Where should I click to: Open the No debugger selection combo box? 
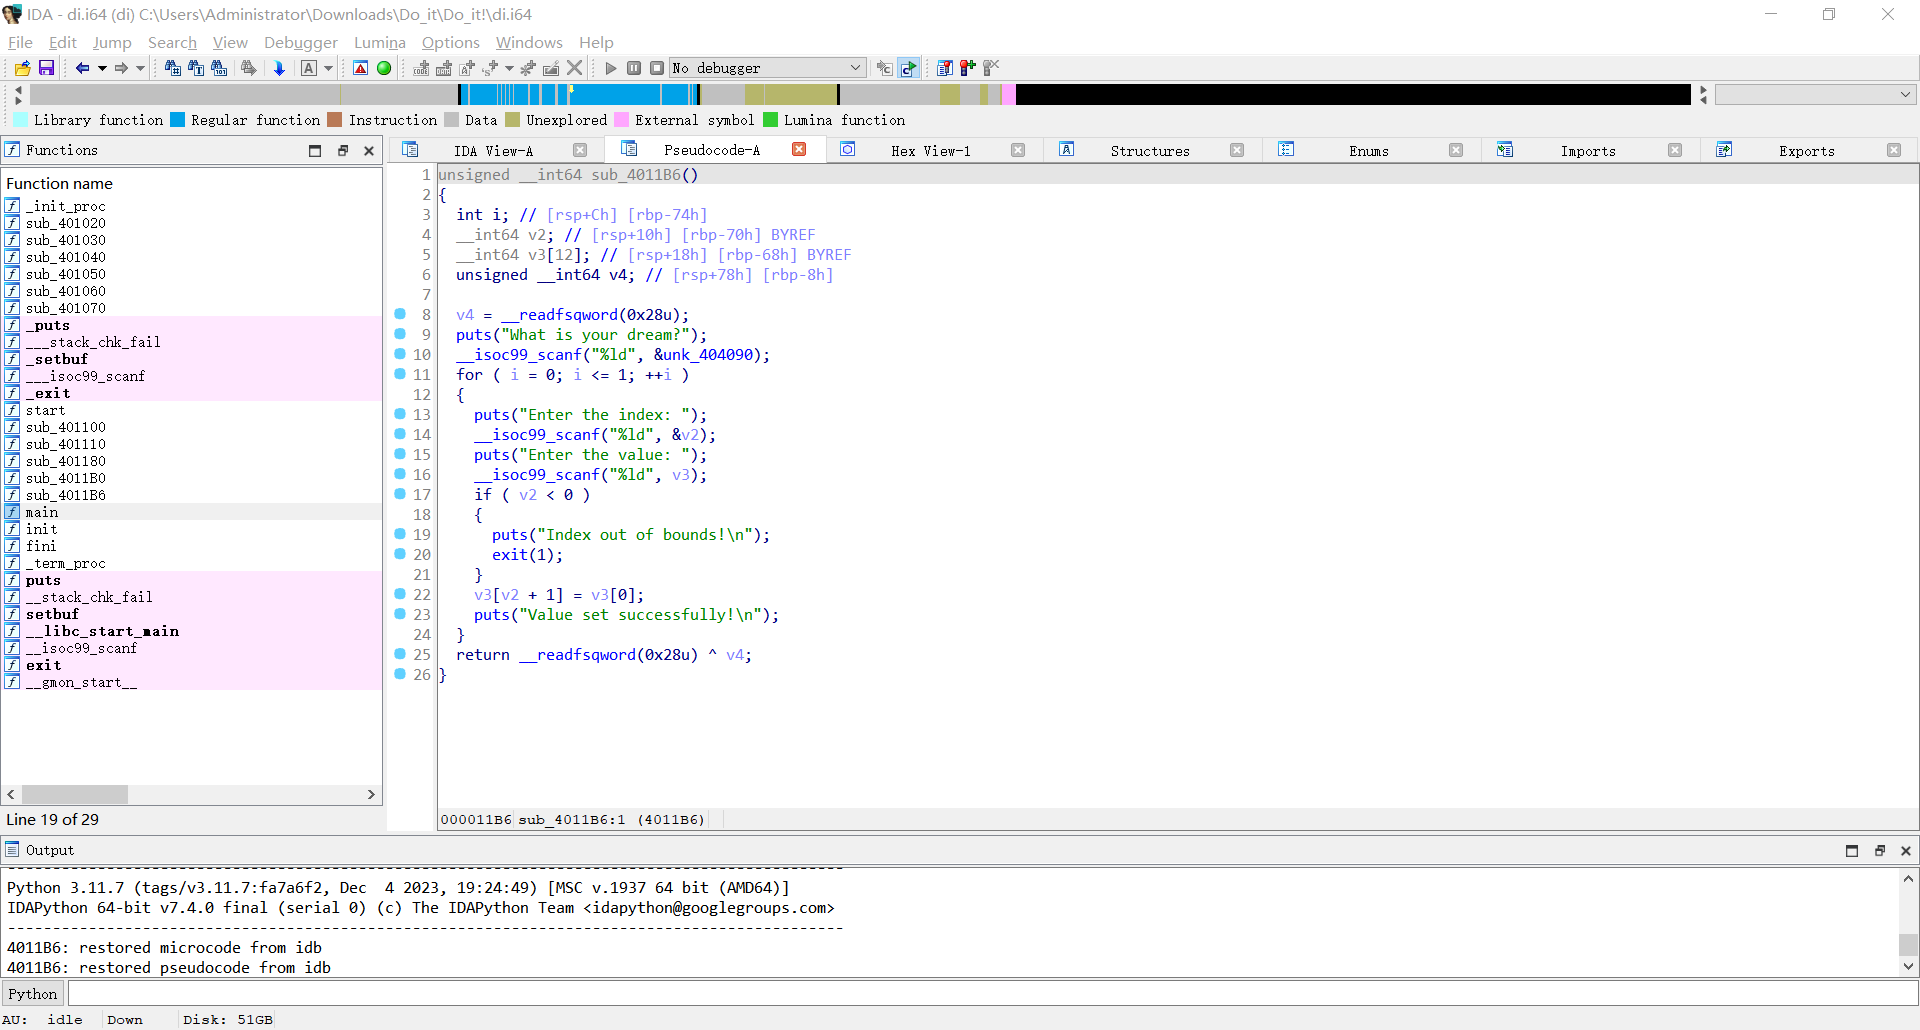tap(767, 68)
